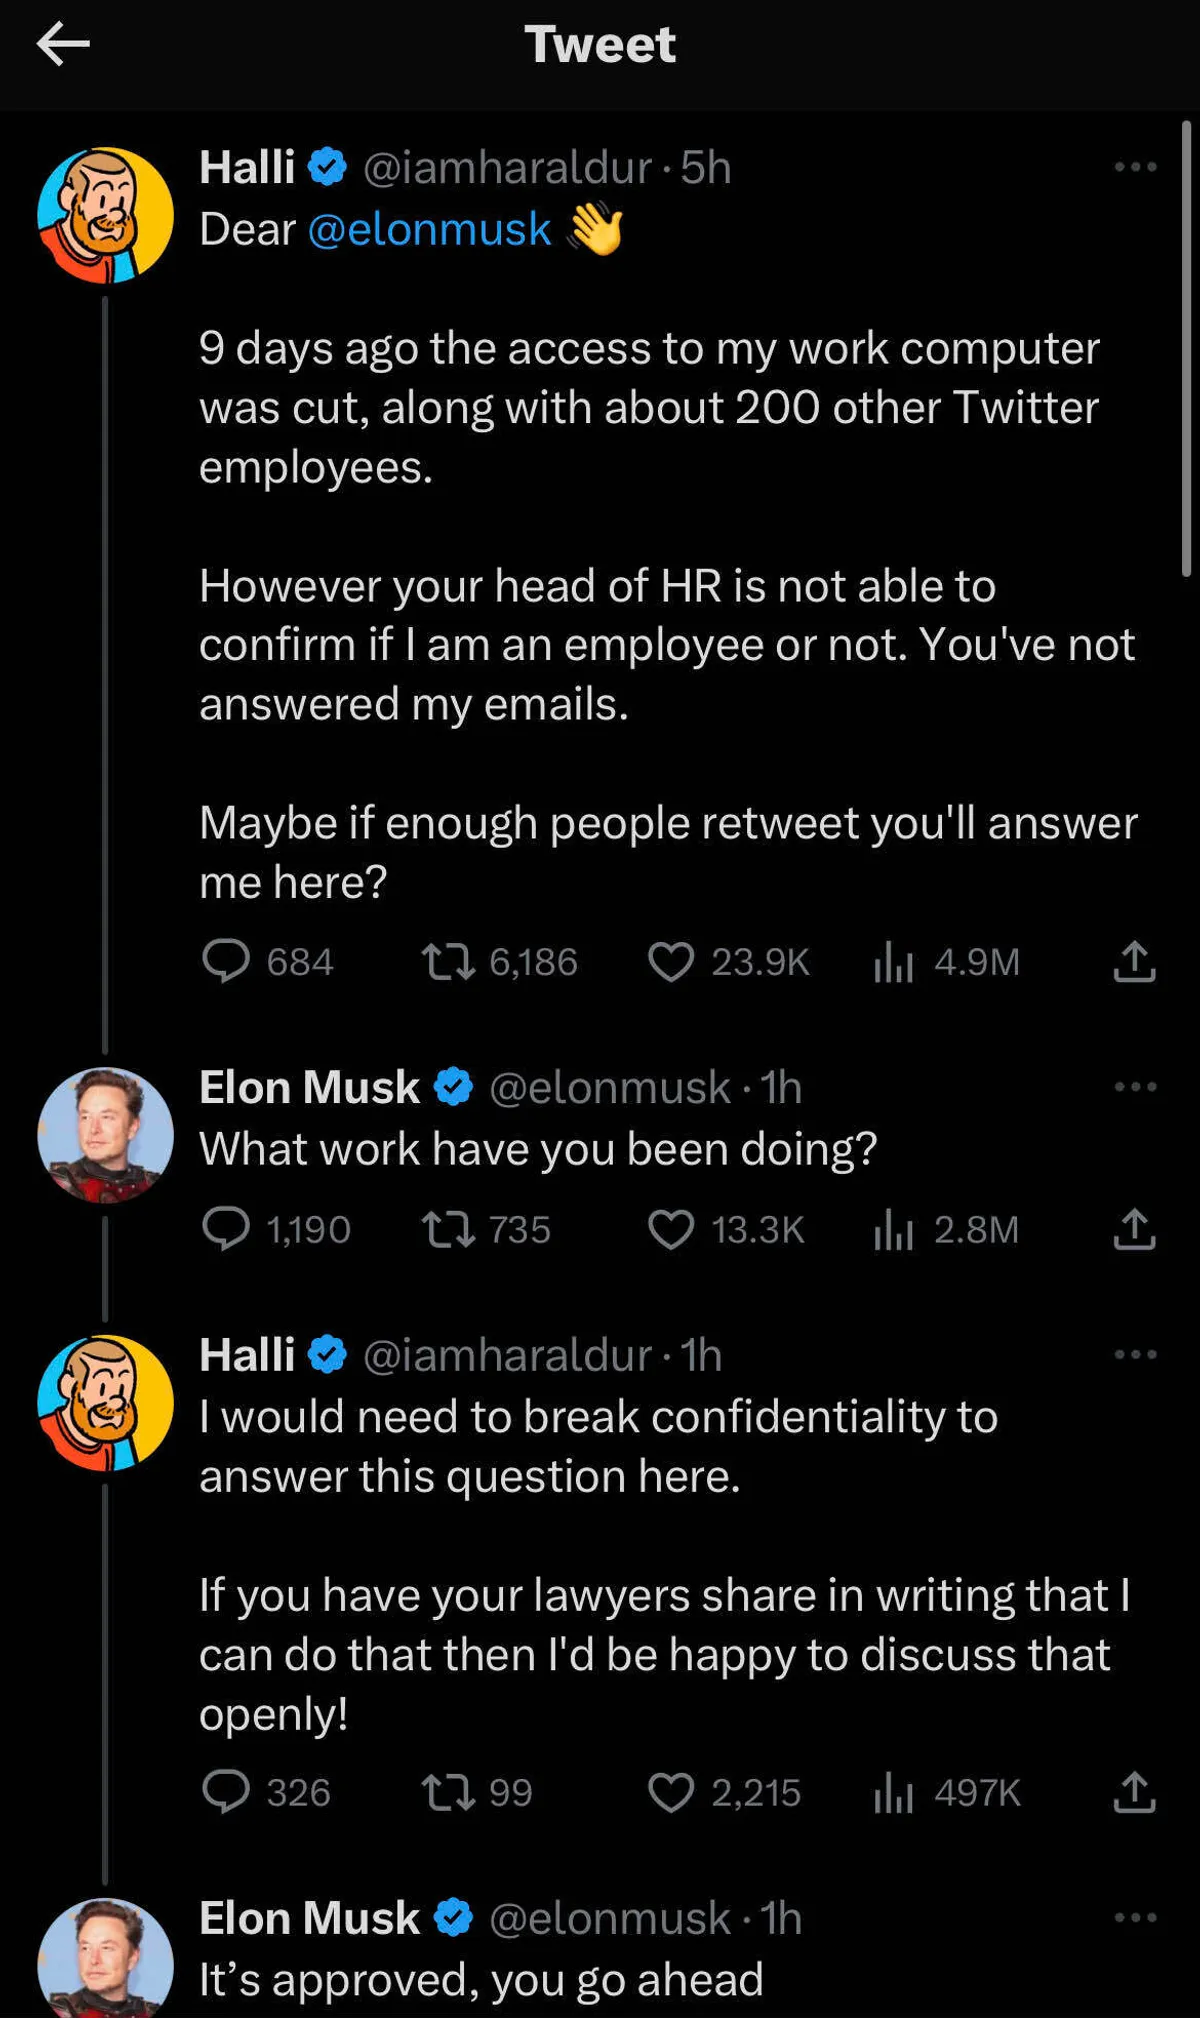Open more options on Halli's confidentiality tweet
Image resolution: width=1200 pixels, height=2018 pixels.
1135,1355
